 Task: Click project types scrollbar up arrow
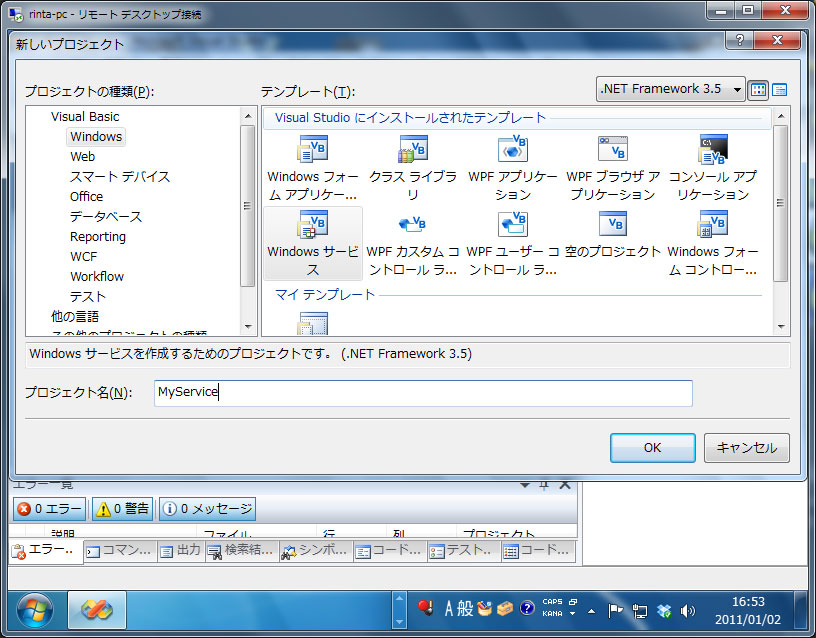point(248,116)
